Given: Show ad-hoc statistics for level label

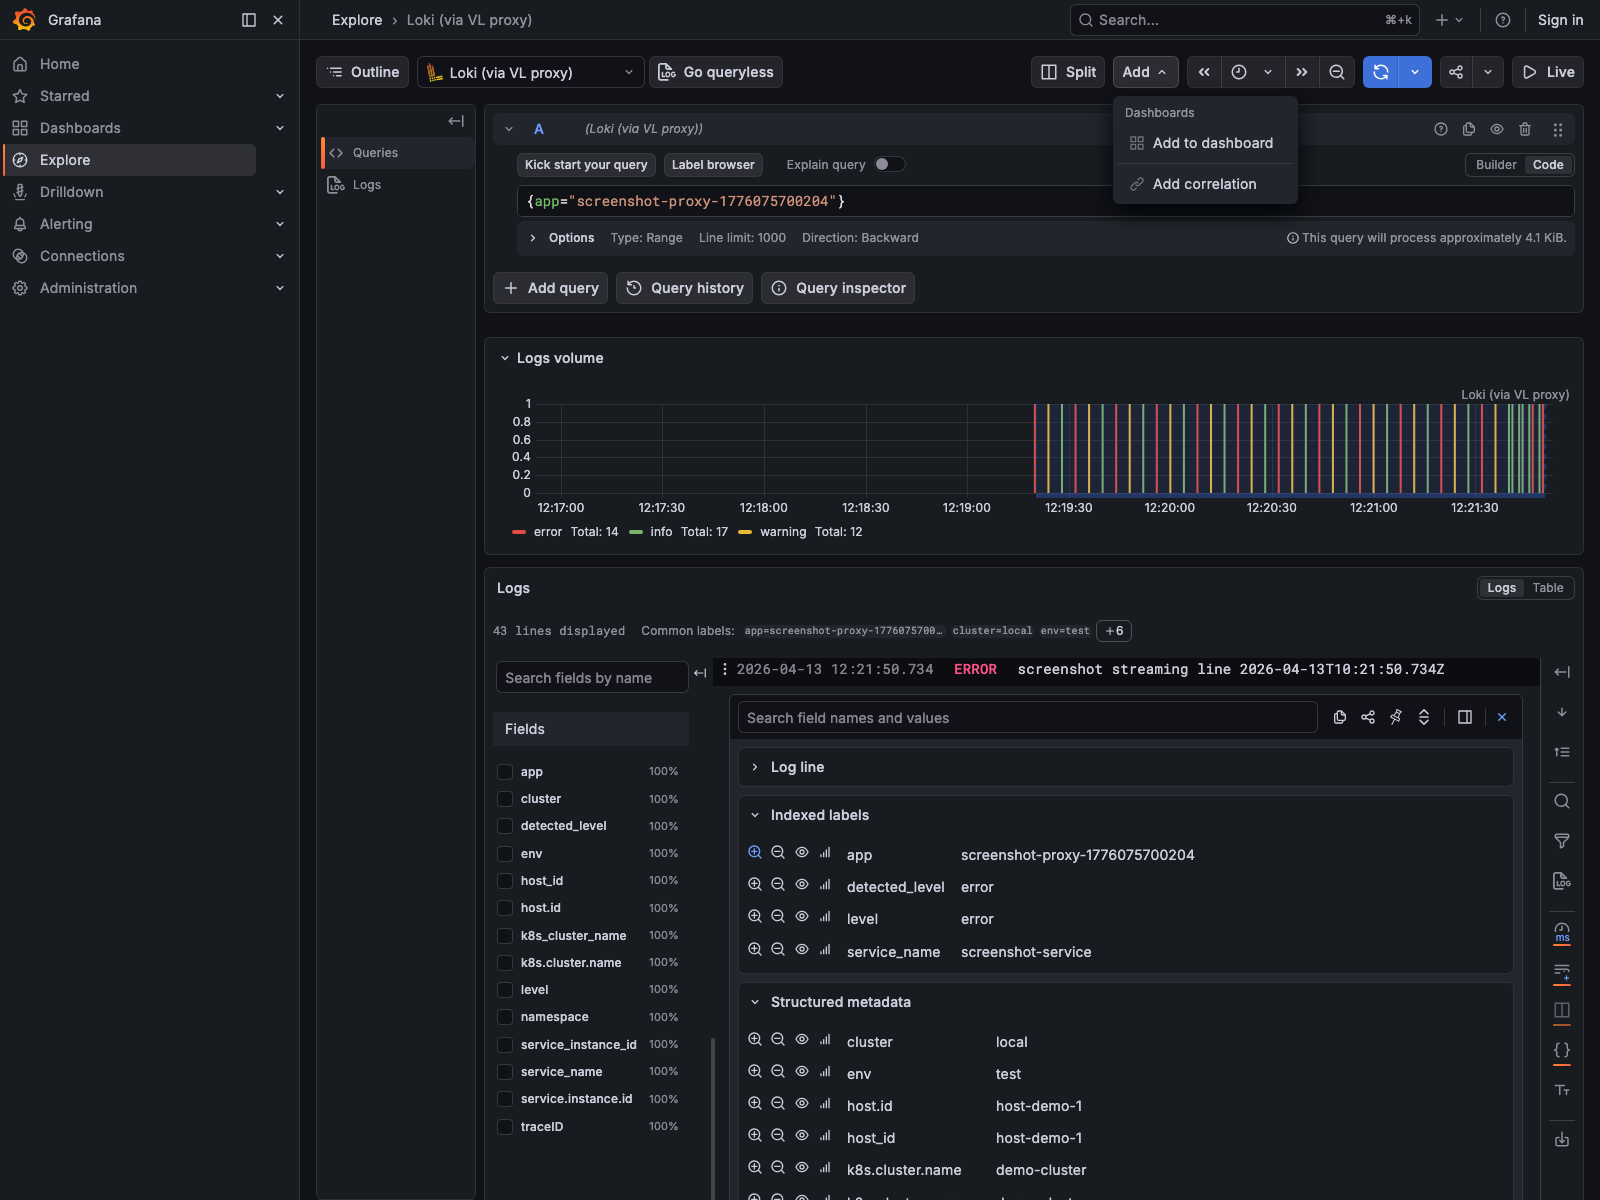Looking at the screenshot, I should 825,917.
